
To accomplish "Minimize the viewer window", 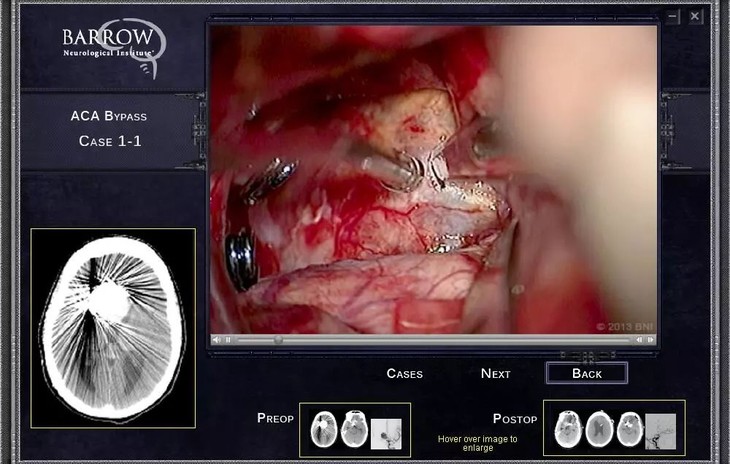I will 673,16.
